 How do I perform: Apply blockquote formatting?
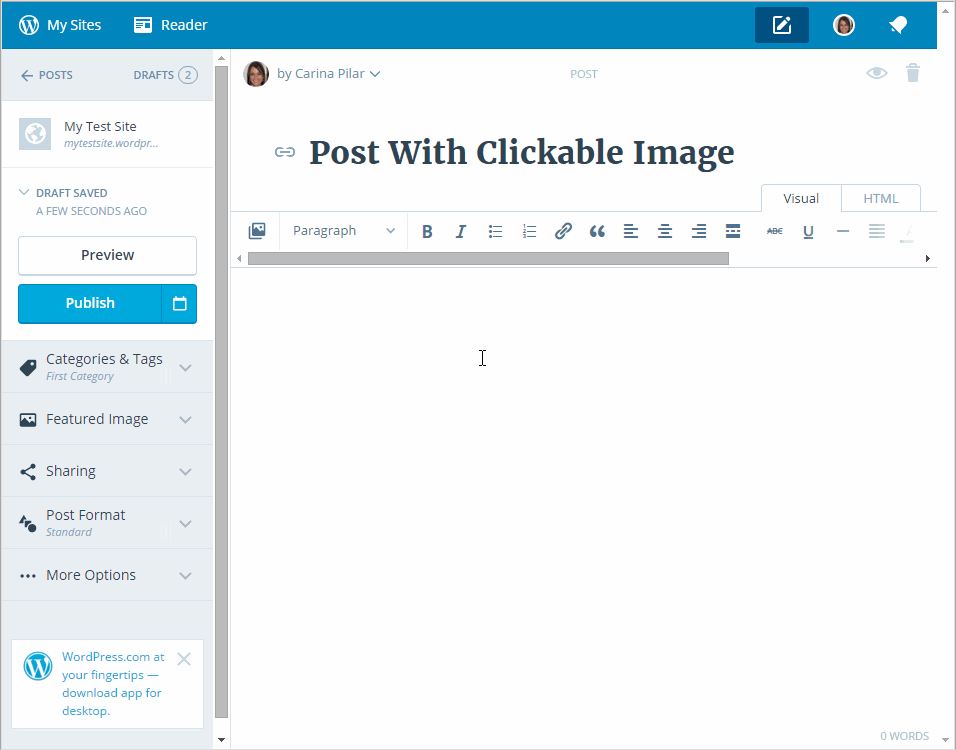click(x=597, y=231)
